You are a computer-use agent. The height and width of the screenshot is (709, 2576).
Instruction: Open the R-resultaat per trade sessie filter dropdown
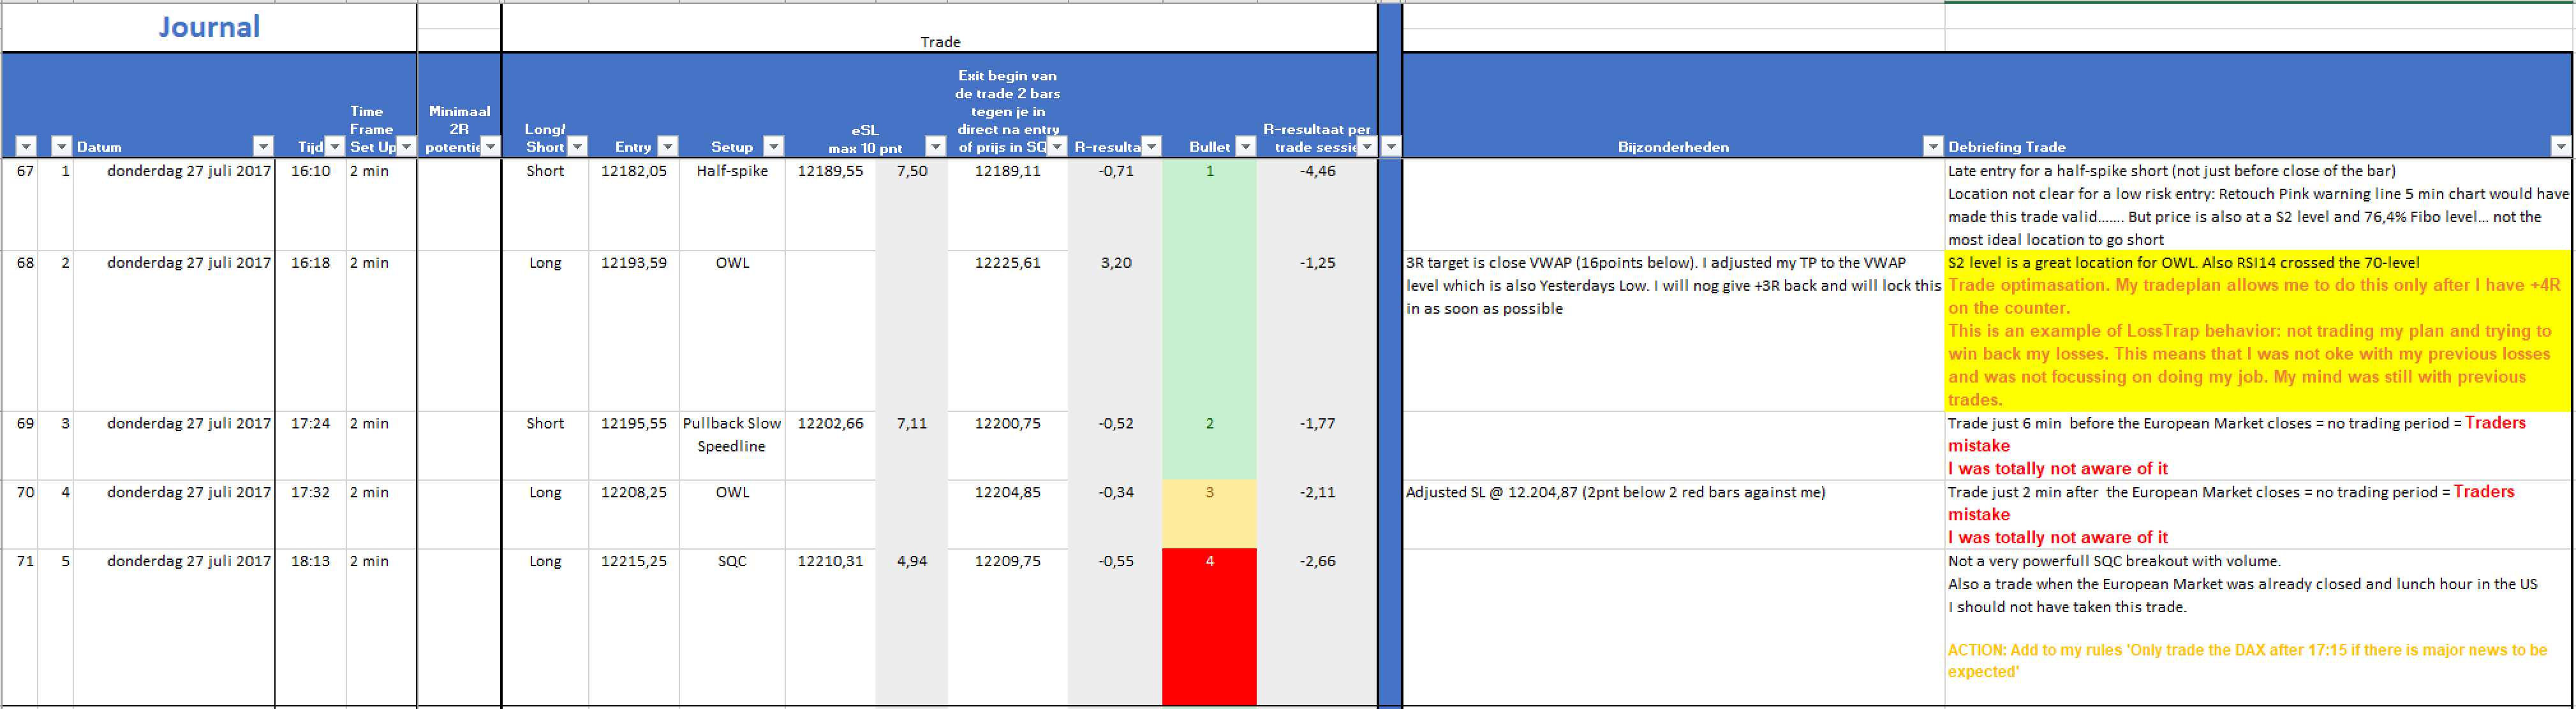pyautogui.click(x=1366, y=146)
